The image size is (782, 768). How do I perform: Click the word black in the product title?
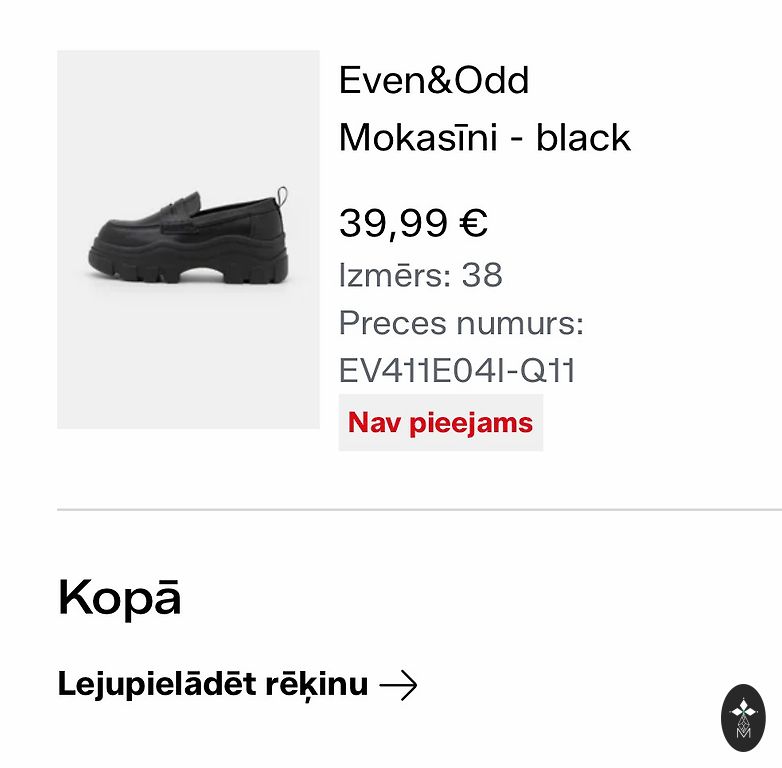tap(583, 137)
